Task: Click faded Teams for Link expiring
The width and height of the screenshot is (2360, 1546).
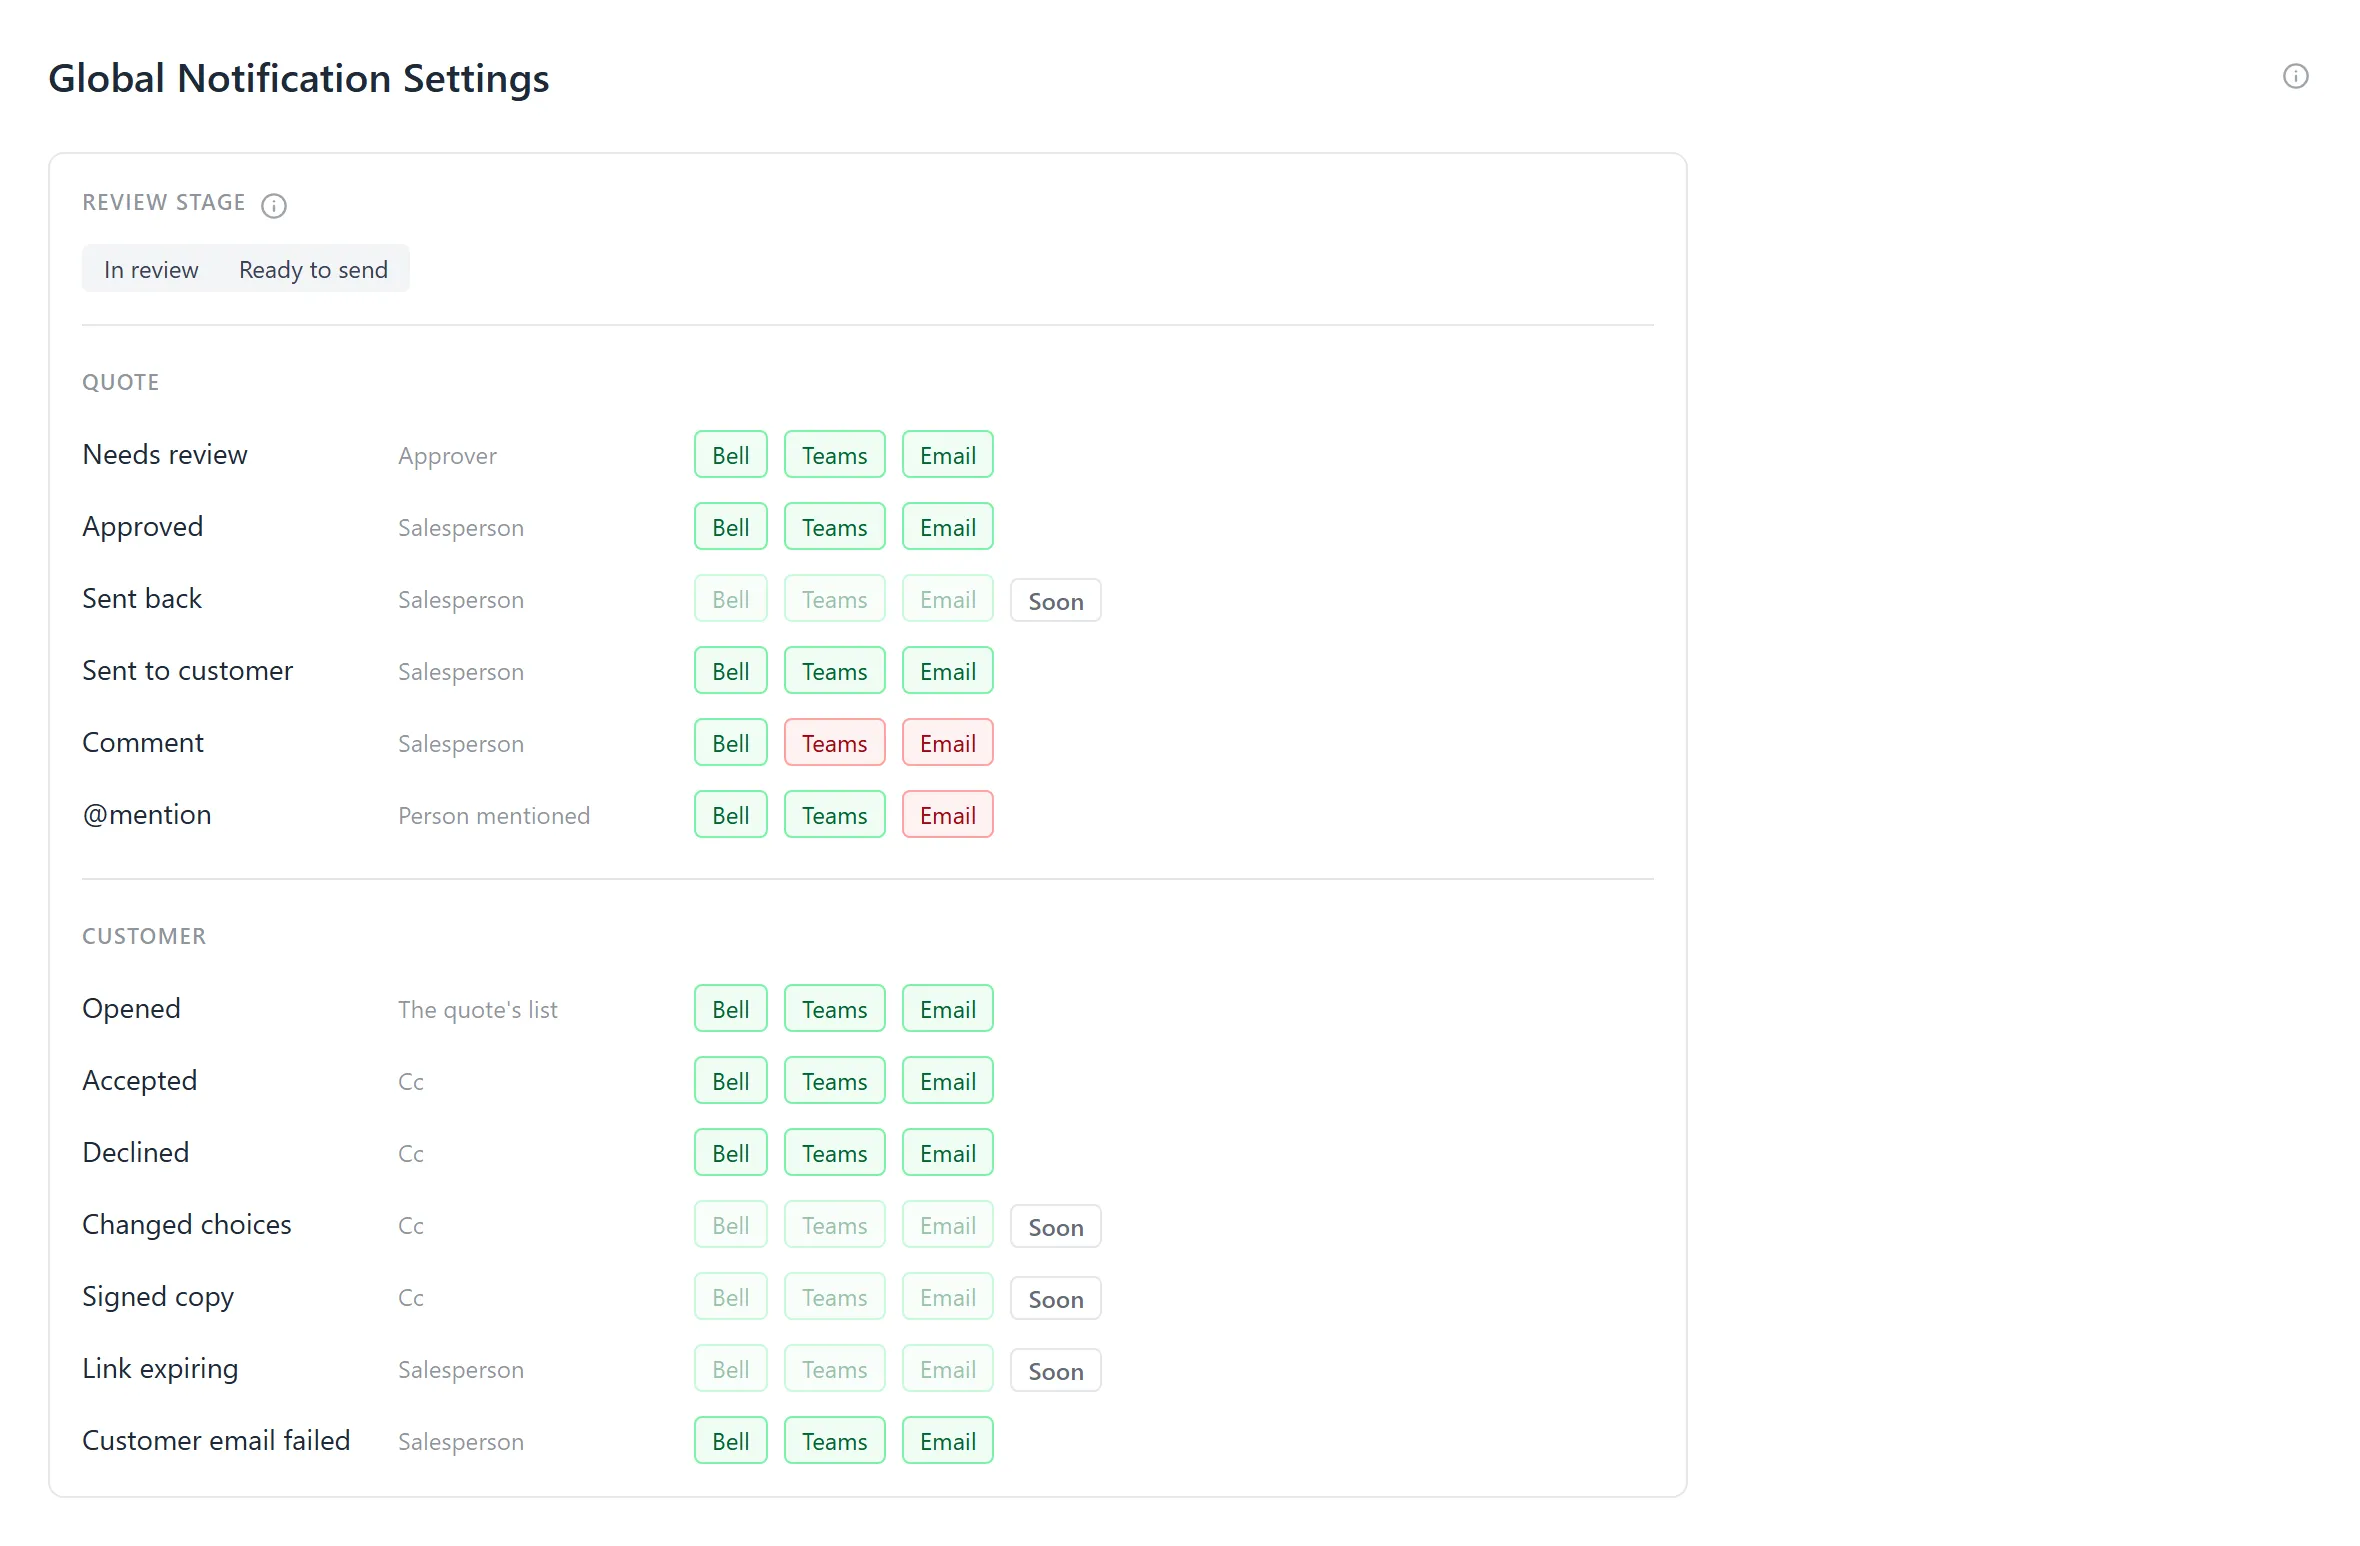Action: click(x=835, y=1369)
